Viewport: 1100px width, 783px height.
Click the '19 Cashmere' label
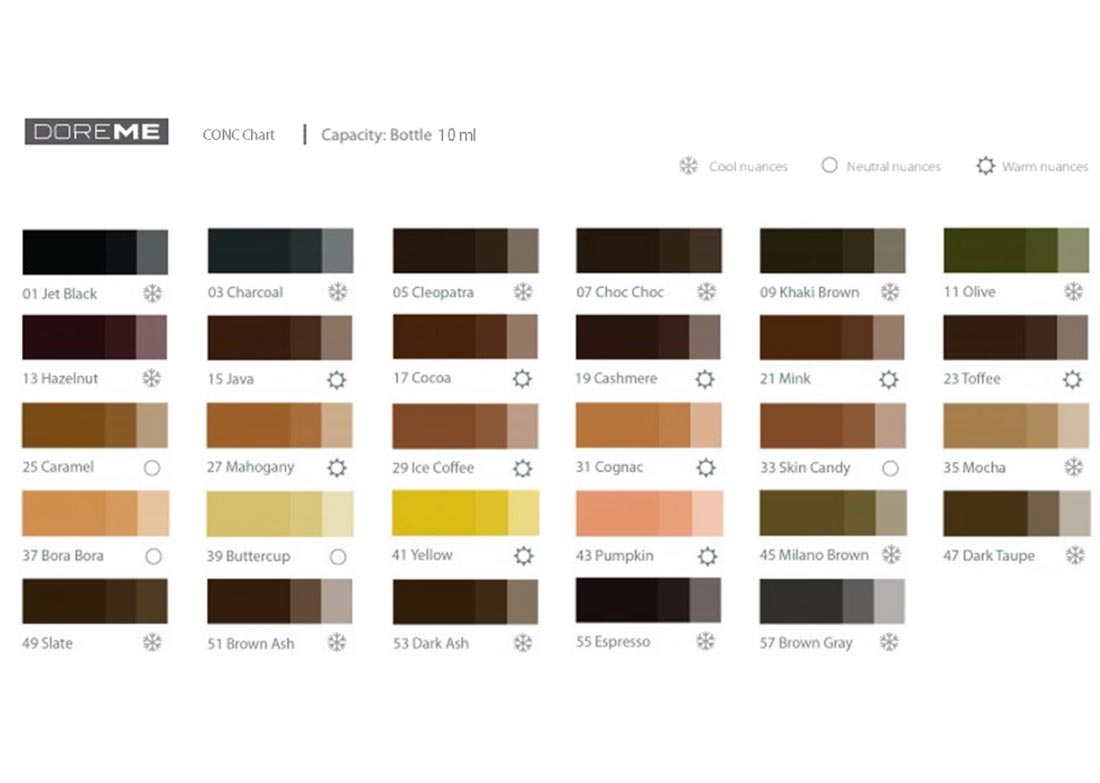(616, 379)
